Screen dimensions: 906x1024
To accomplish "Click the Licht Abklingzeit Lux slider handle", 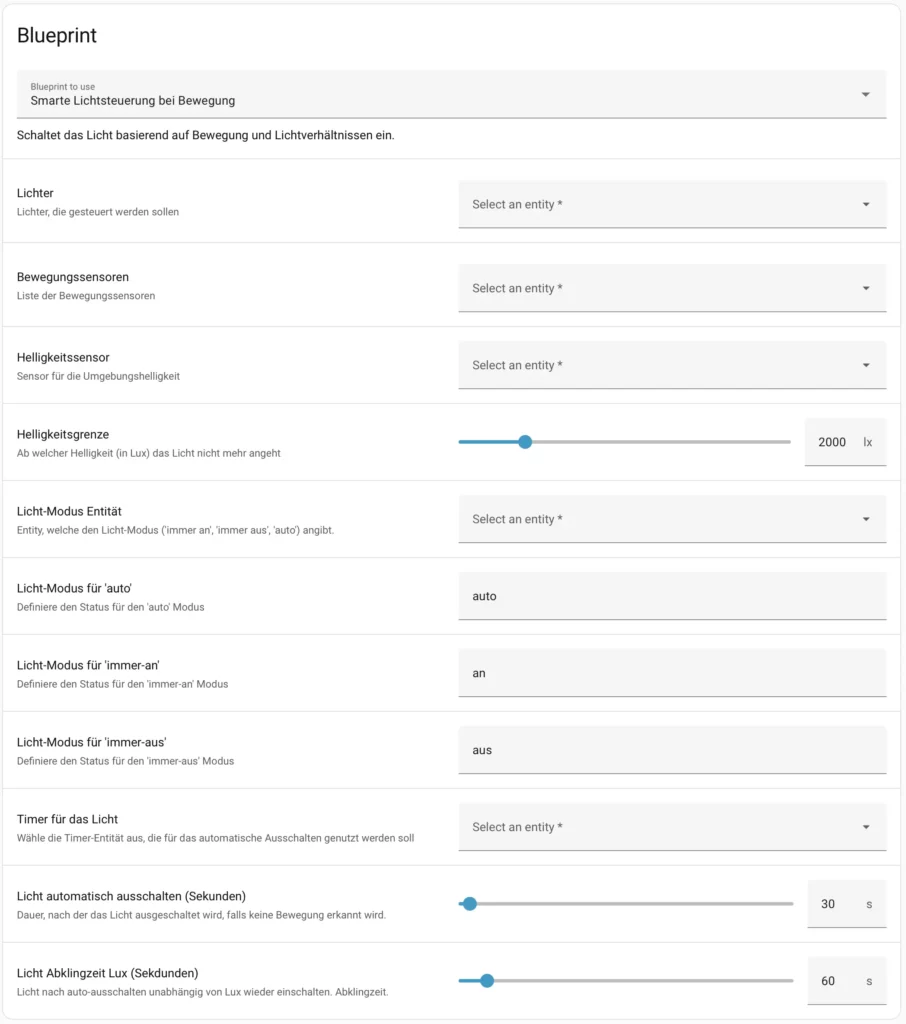I will (487, 981).
